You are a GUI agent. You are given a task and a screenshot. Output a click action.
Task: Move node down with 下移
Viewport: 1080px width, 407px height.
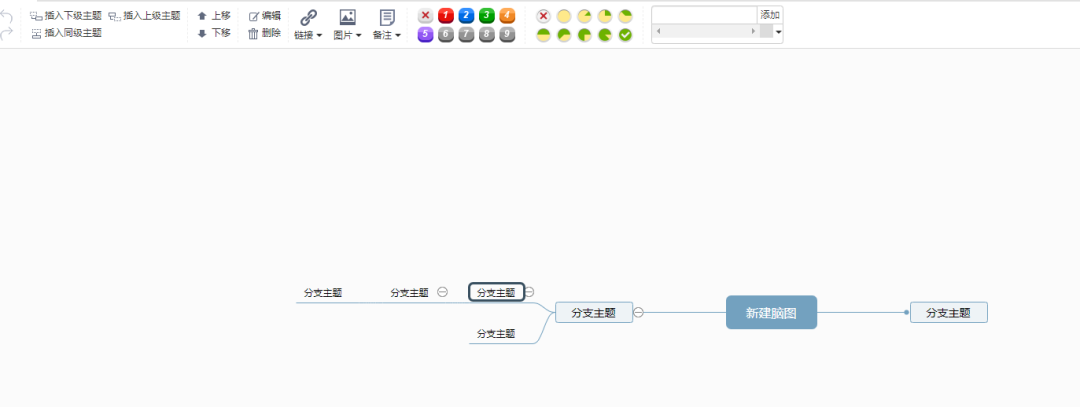point(214,32)
